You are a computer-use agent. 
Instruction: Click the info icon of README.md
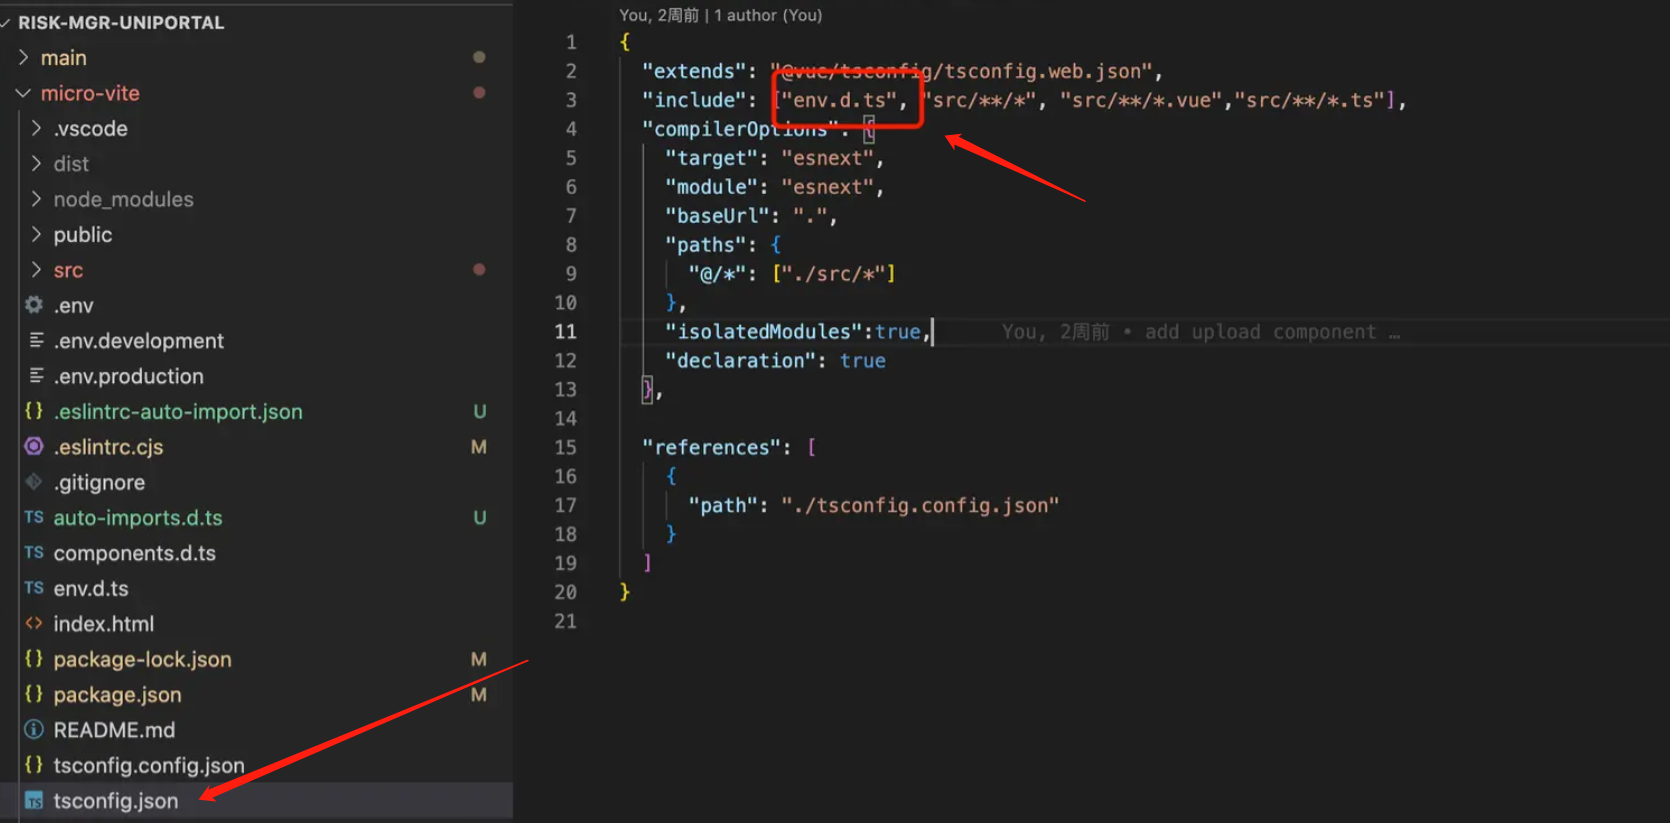(34, 730)
